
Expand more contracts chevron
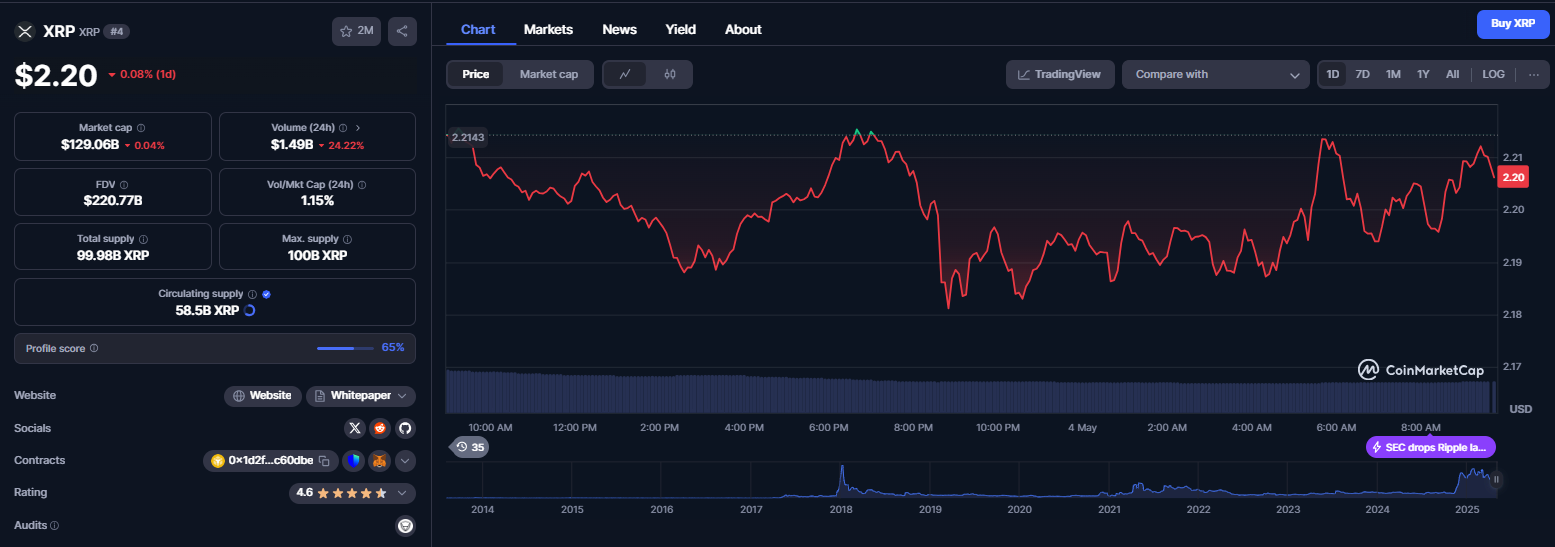pyautogui.click(x=405, y=461)
